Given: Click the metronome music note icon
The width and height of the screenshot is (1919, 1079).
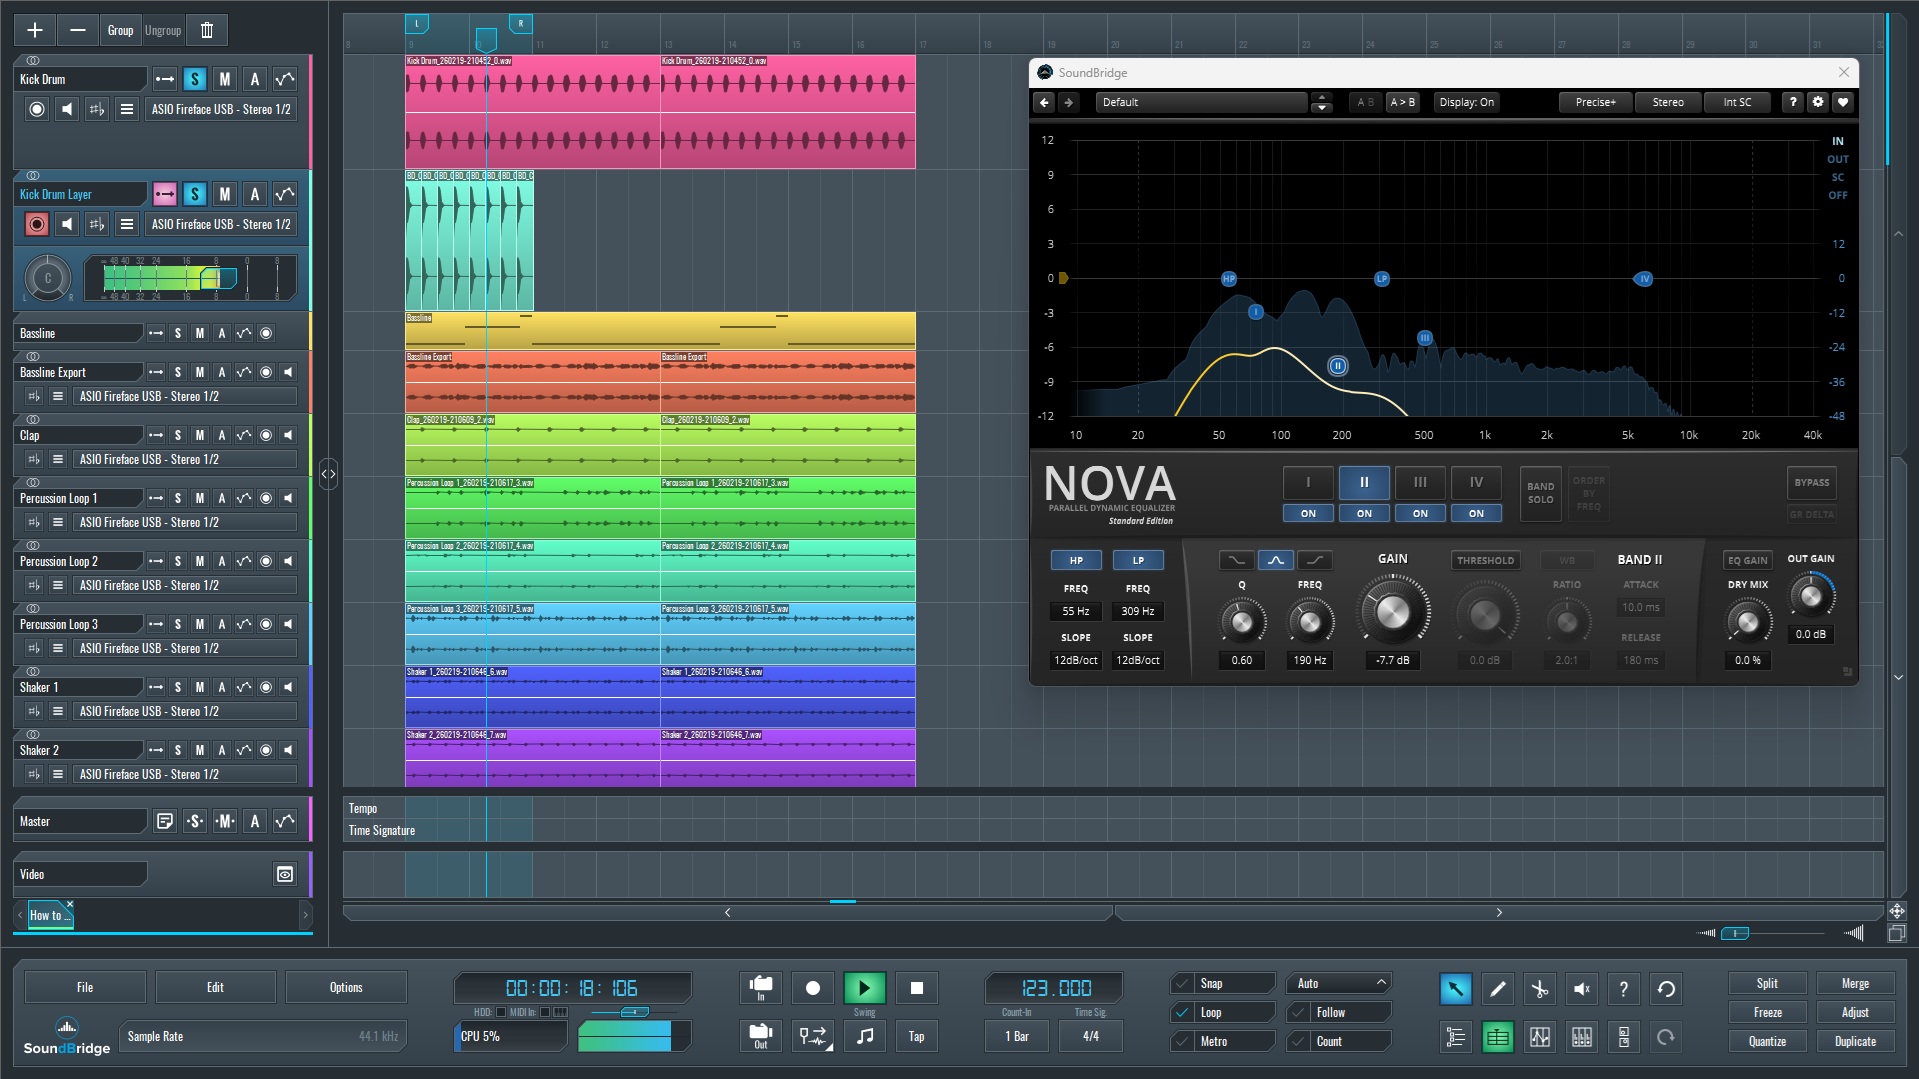Looking at the screenshot, I should (865, 1036).
